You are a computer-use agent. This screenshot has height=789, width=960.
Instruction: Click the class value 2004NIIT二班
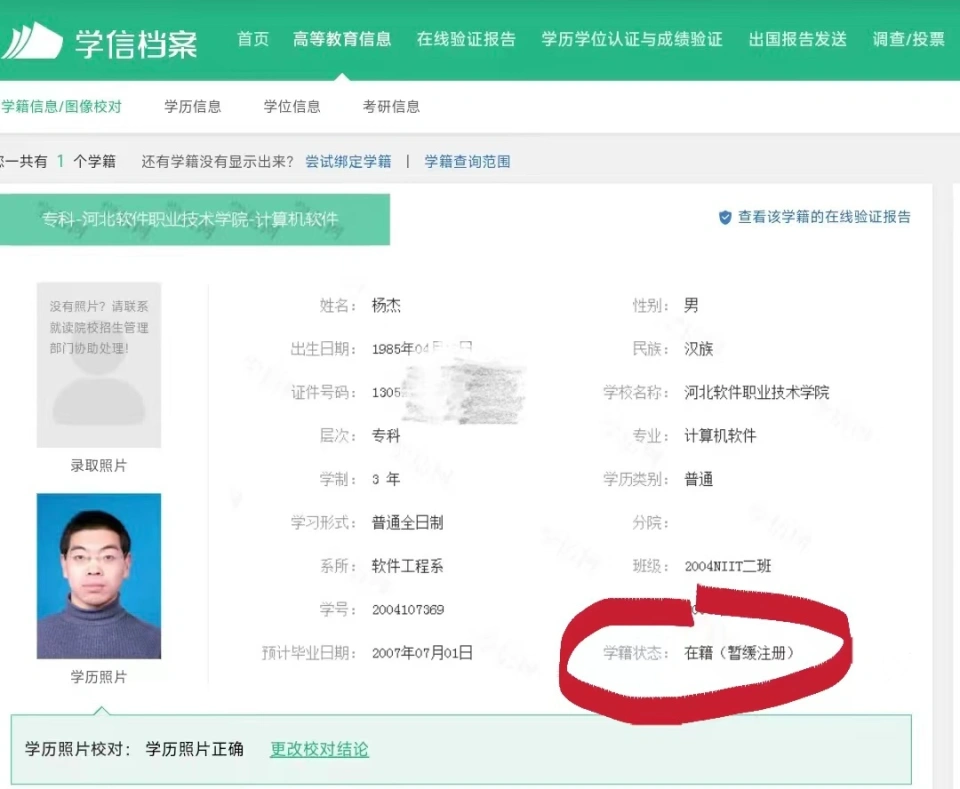(728, 566)
